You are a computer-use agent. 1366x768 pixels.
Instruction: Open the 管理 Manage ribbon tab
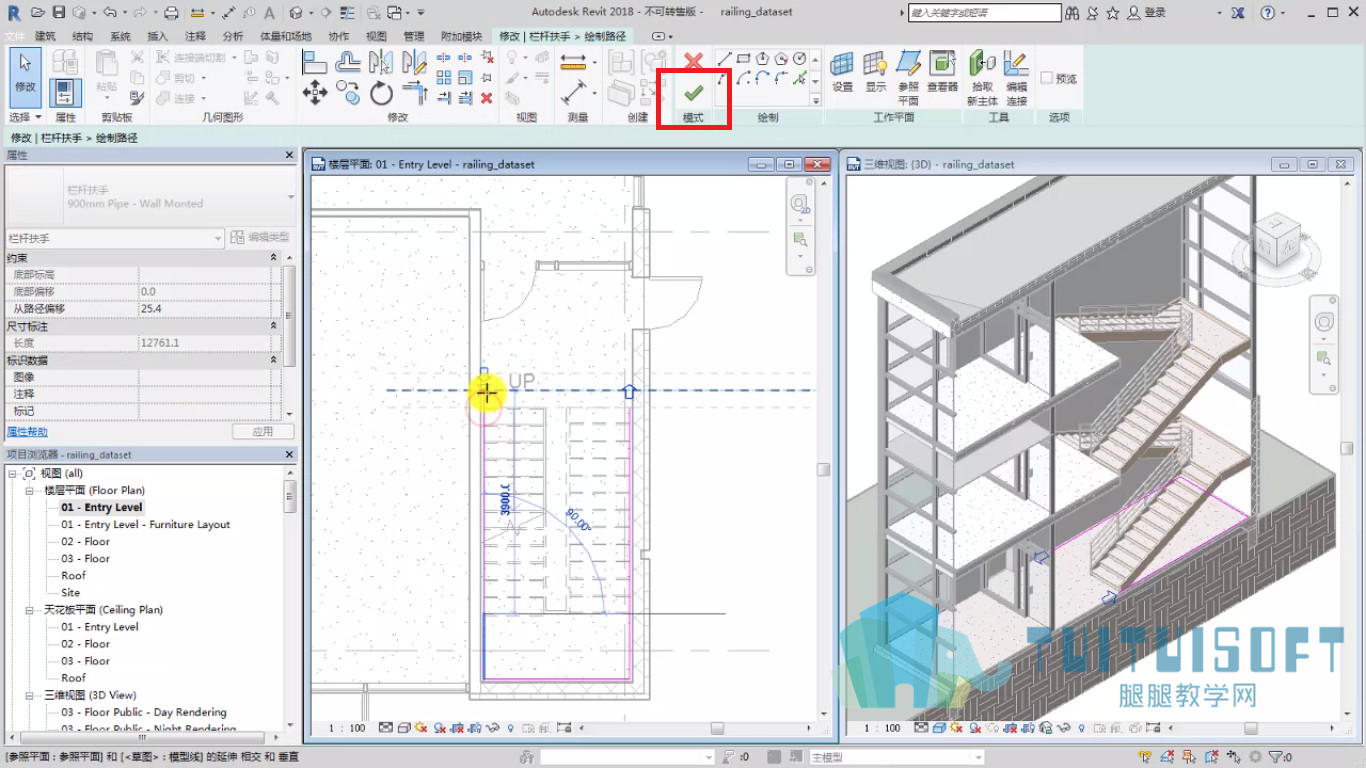[x=413, y=36]
